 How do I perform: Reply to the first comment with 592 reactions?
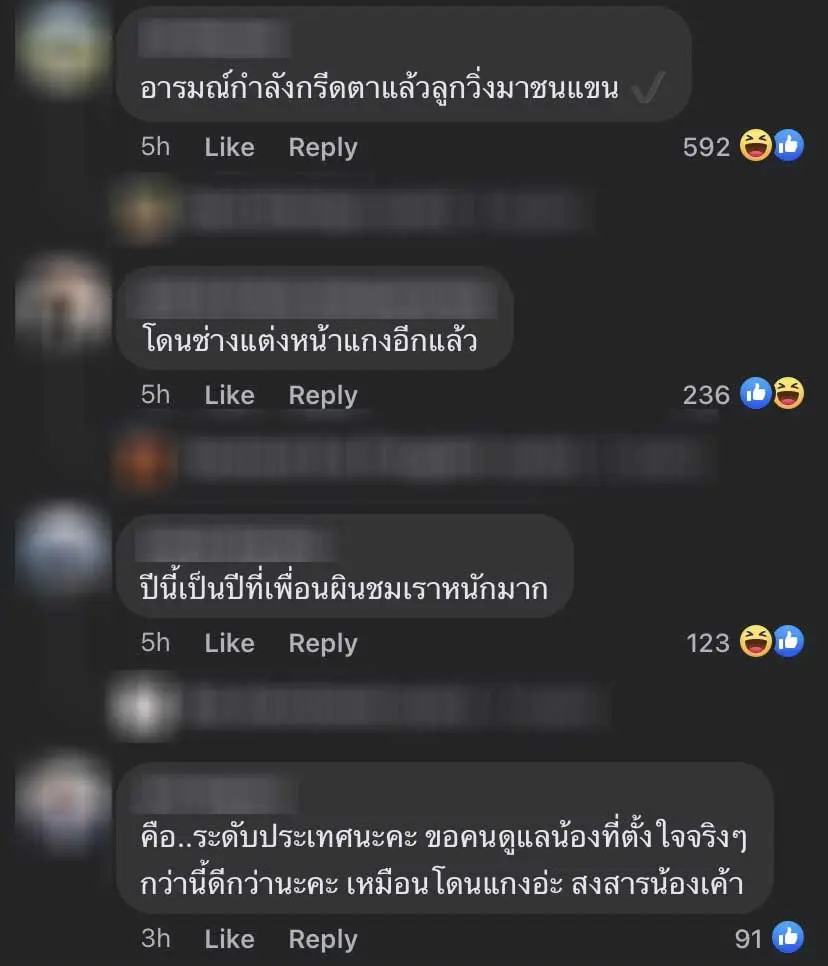(323, 148)
